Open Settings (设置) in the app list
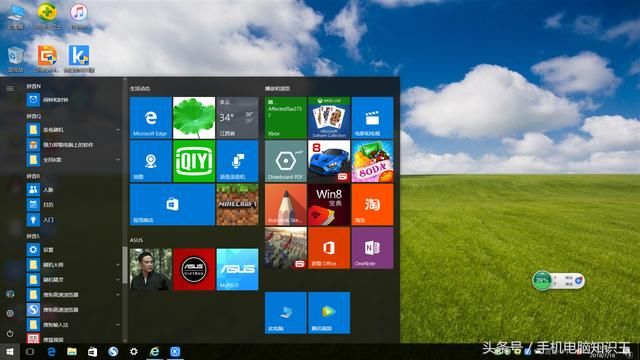Viewport: 640px width, 360px height. tap(73, 250)
